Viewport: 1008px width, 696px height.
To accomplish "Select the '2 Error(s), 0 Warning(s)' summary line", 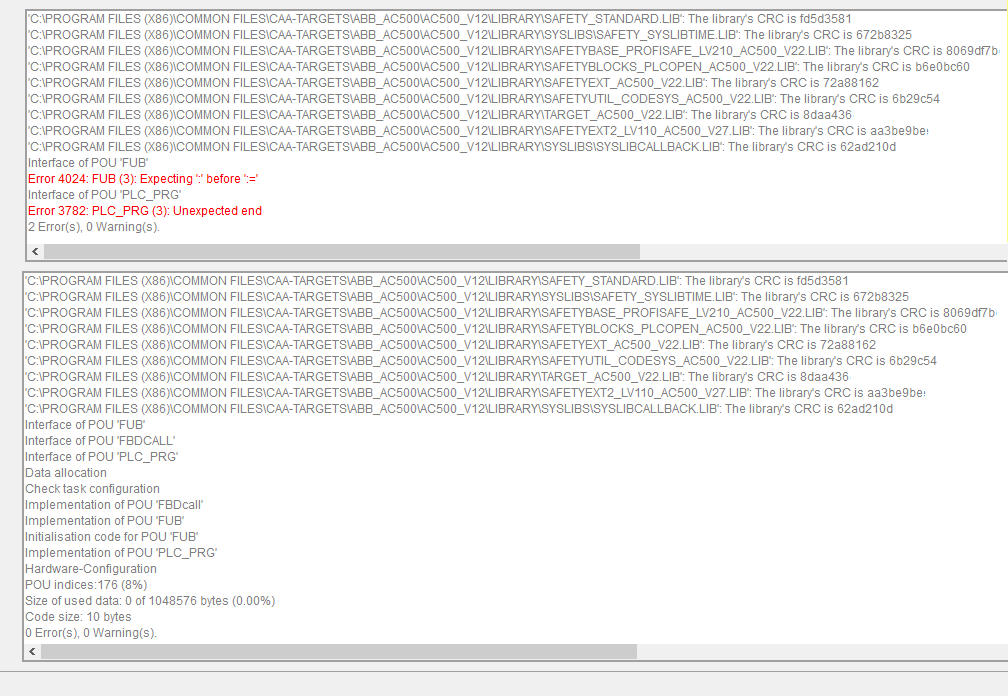I will (93, 227).
